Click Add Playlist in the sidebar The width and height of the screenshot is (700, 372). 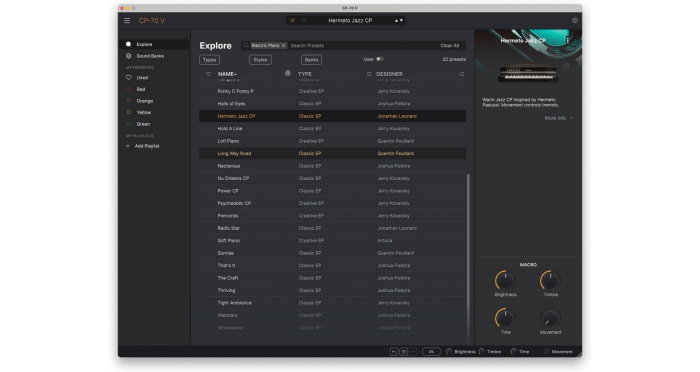point(147,146)
